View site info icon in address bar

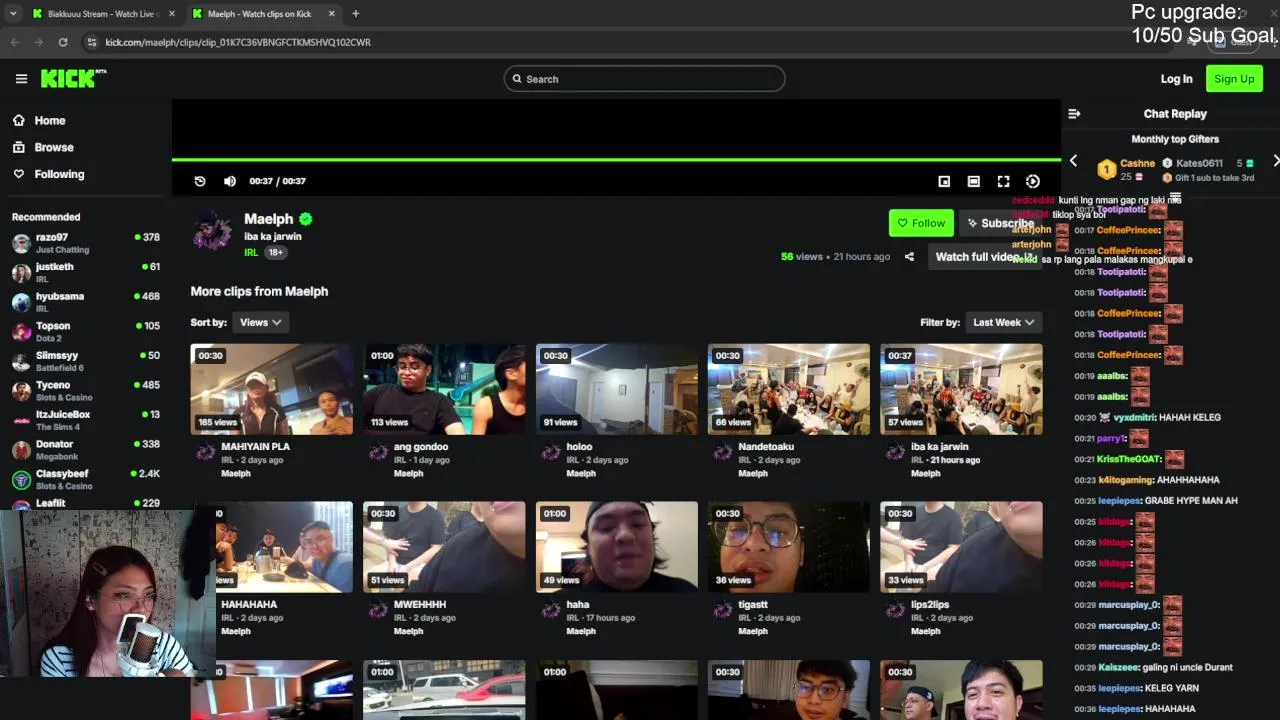[x=92, y=42]
